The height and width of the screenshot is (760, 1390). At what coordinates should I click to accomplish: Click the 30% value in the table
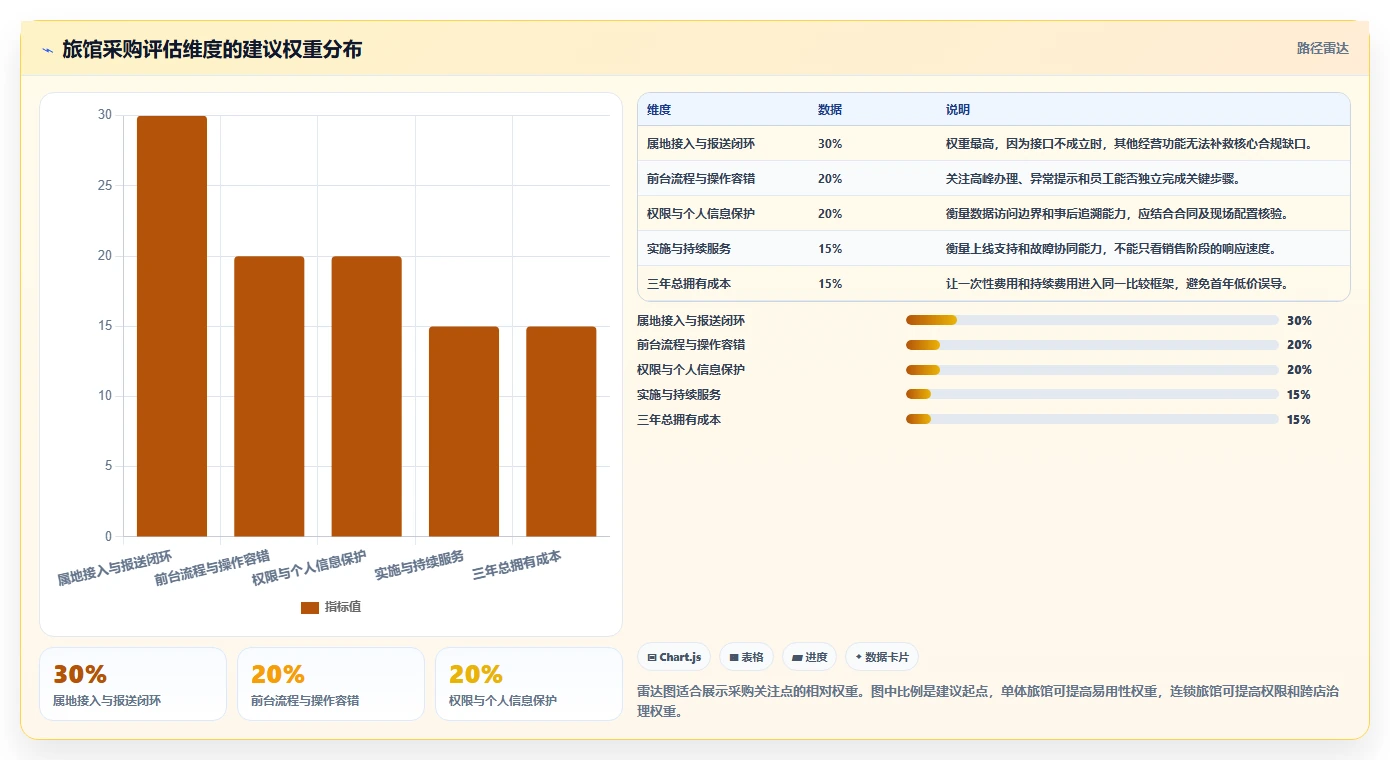830,144
